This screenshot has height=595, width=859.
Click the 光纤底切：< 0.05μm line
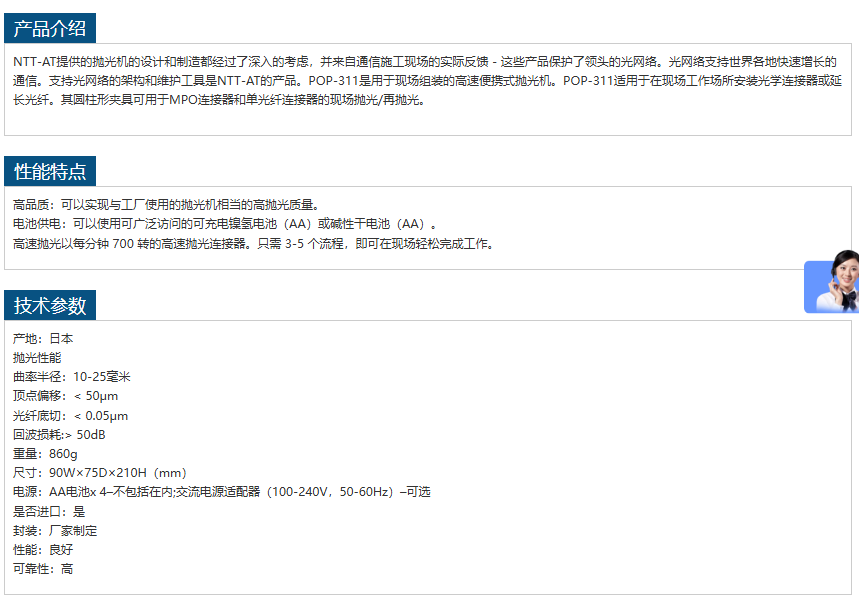pos(70,416)
